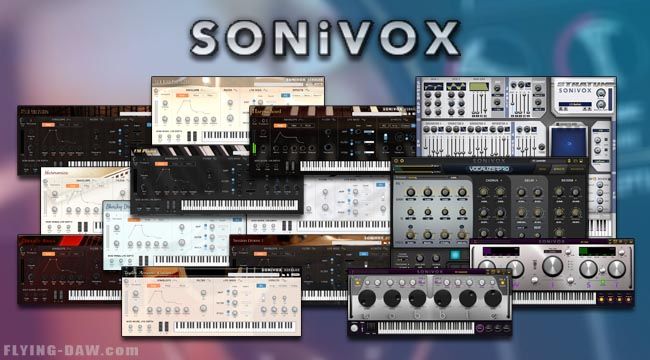The height and width of the screenshot is (360, 650).
Task: Click the green display on silver synth
Action: point(597,252)
